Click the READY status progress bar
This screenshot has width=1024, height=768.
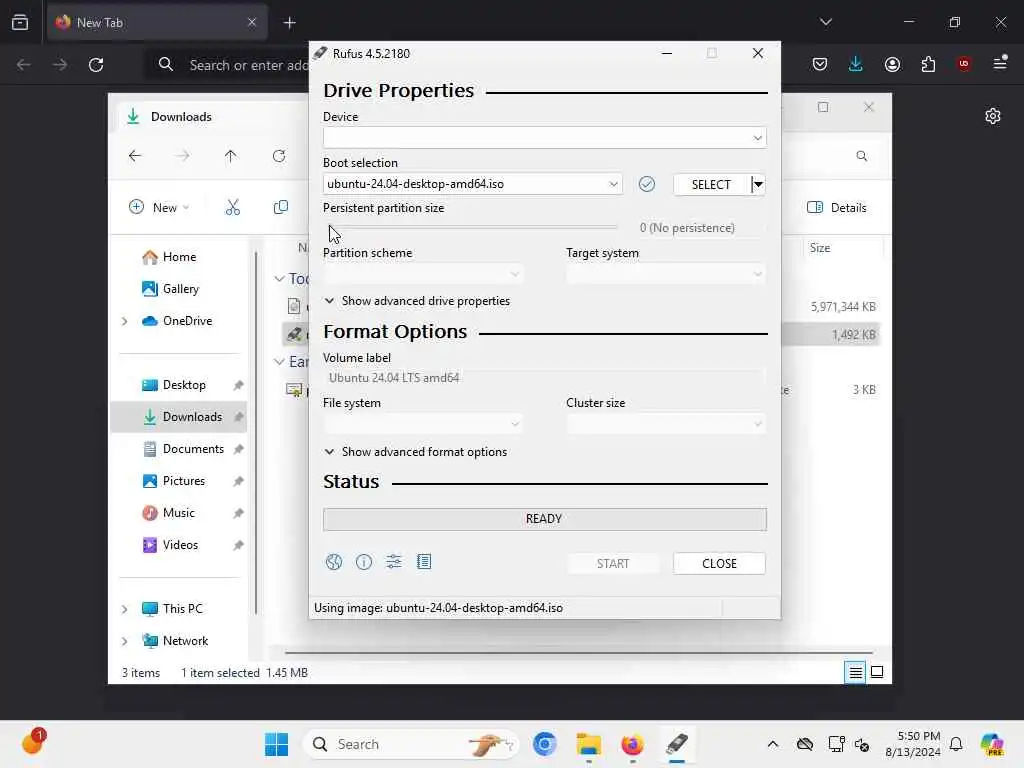coord(545,519)
